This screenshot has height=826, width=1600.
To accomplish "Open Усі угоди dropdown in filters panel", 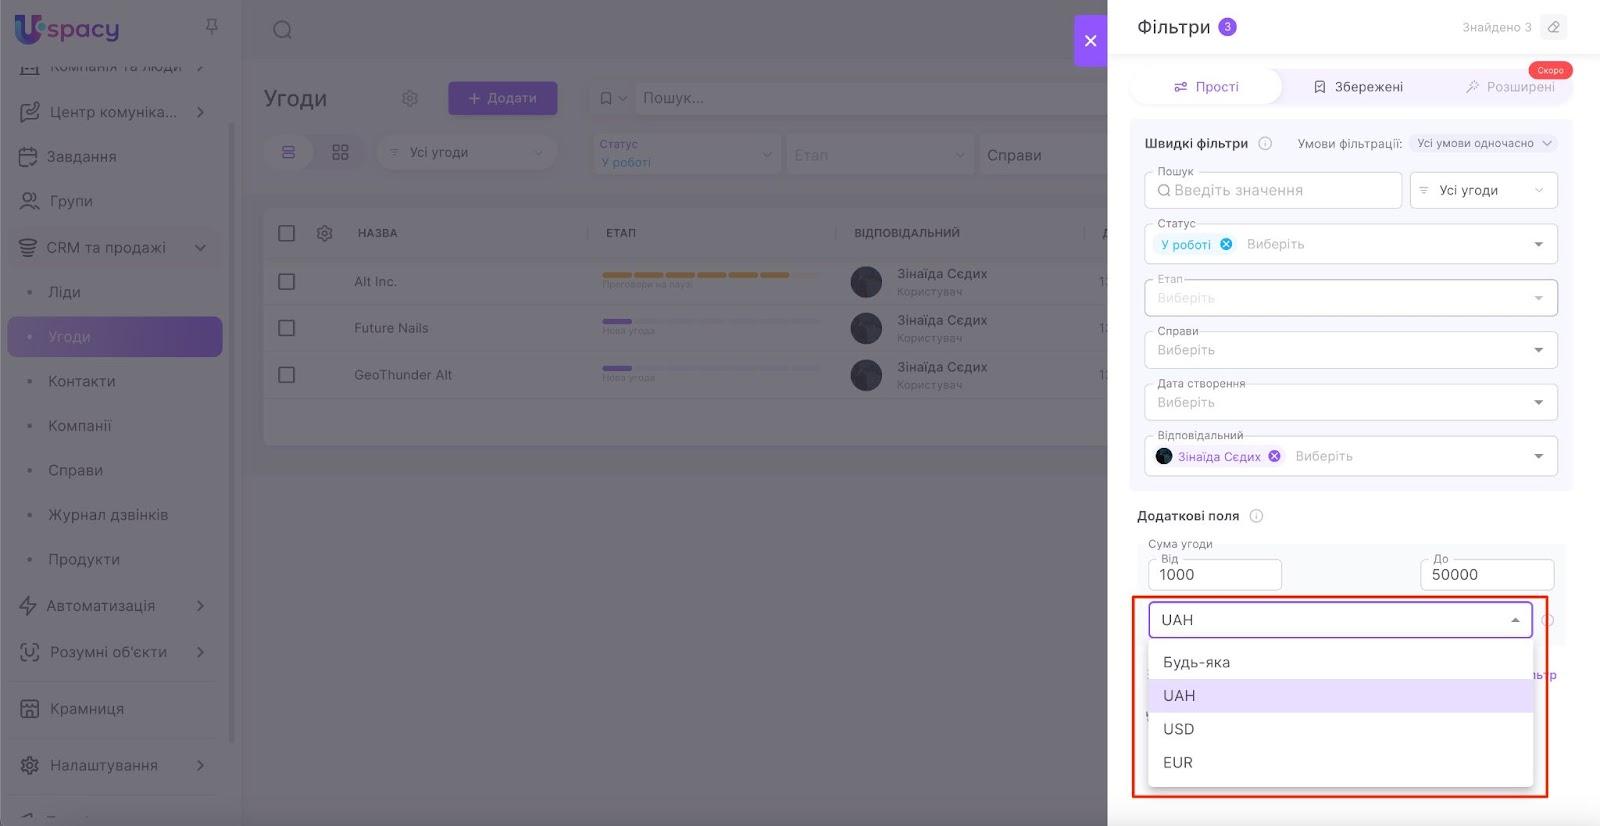I will coord(1484,190).
